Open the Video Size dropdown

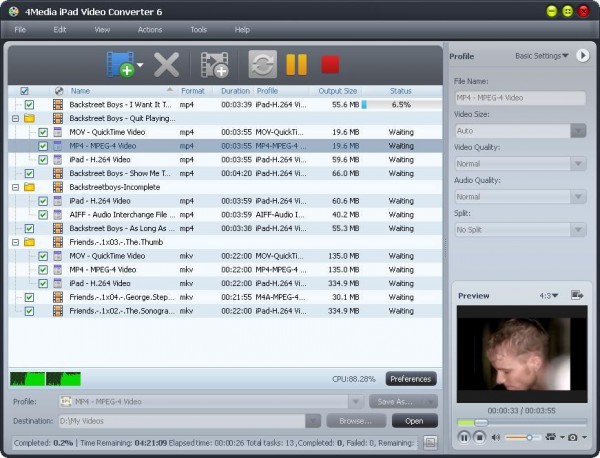pos(577,131)
